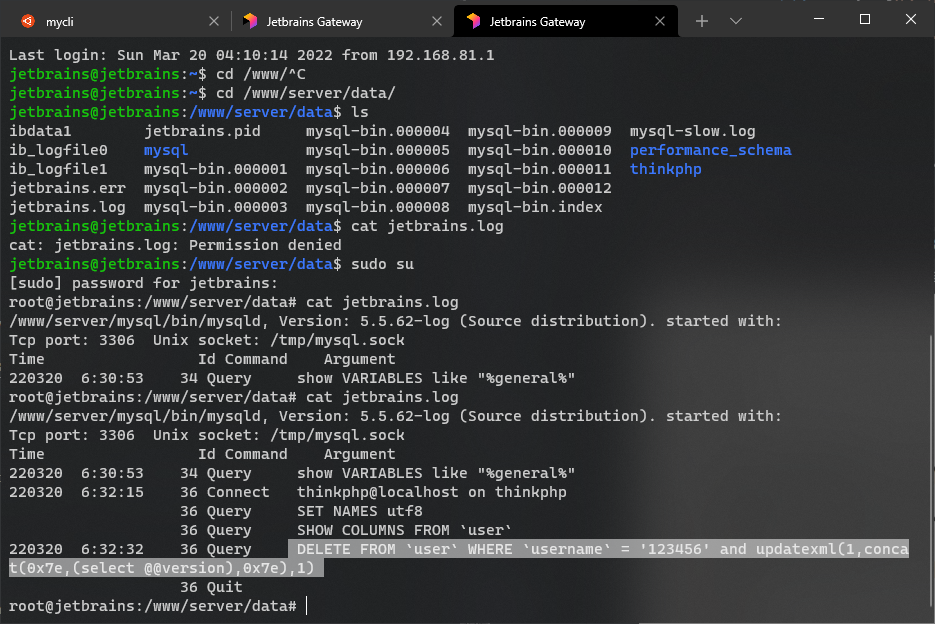Click the 'sudo su' command text

pyautogui.click(x=382, y=264)
